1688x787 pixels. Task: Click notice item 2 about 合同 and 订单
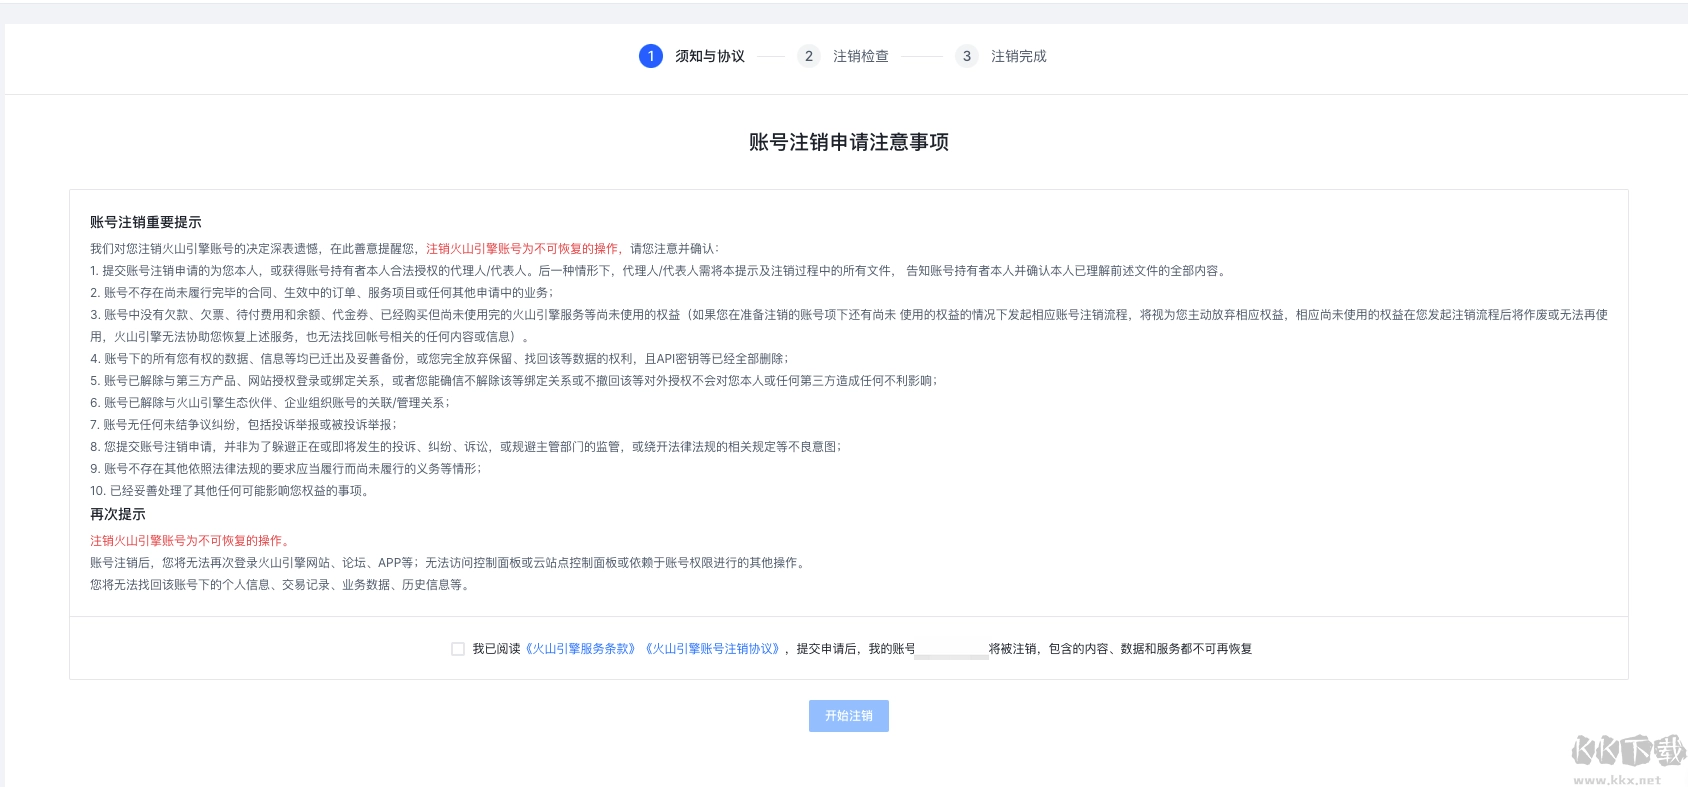pos(322,293)
